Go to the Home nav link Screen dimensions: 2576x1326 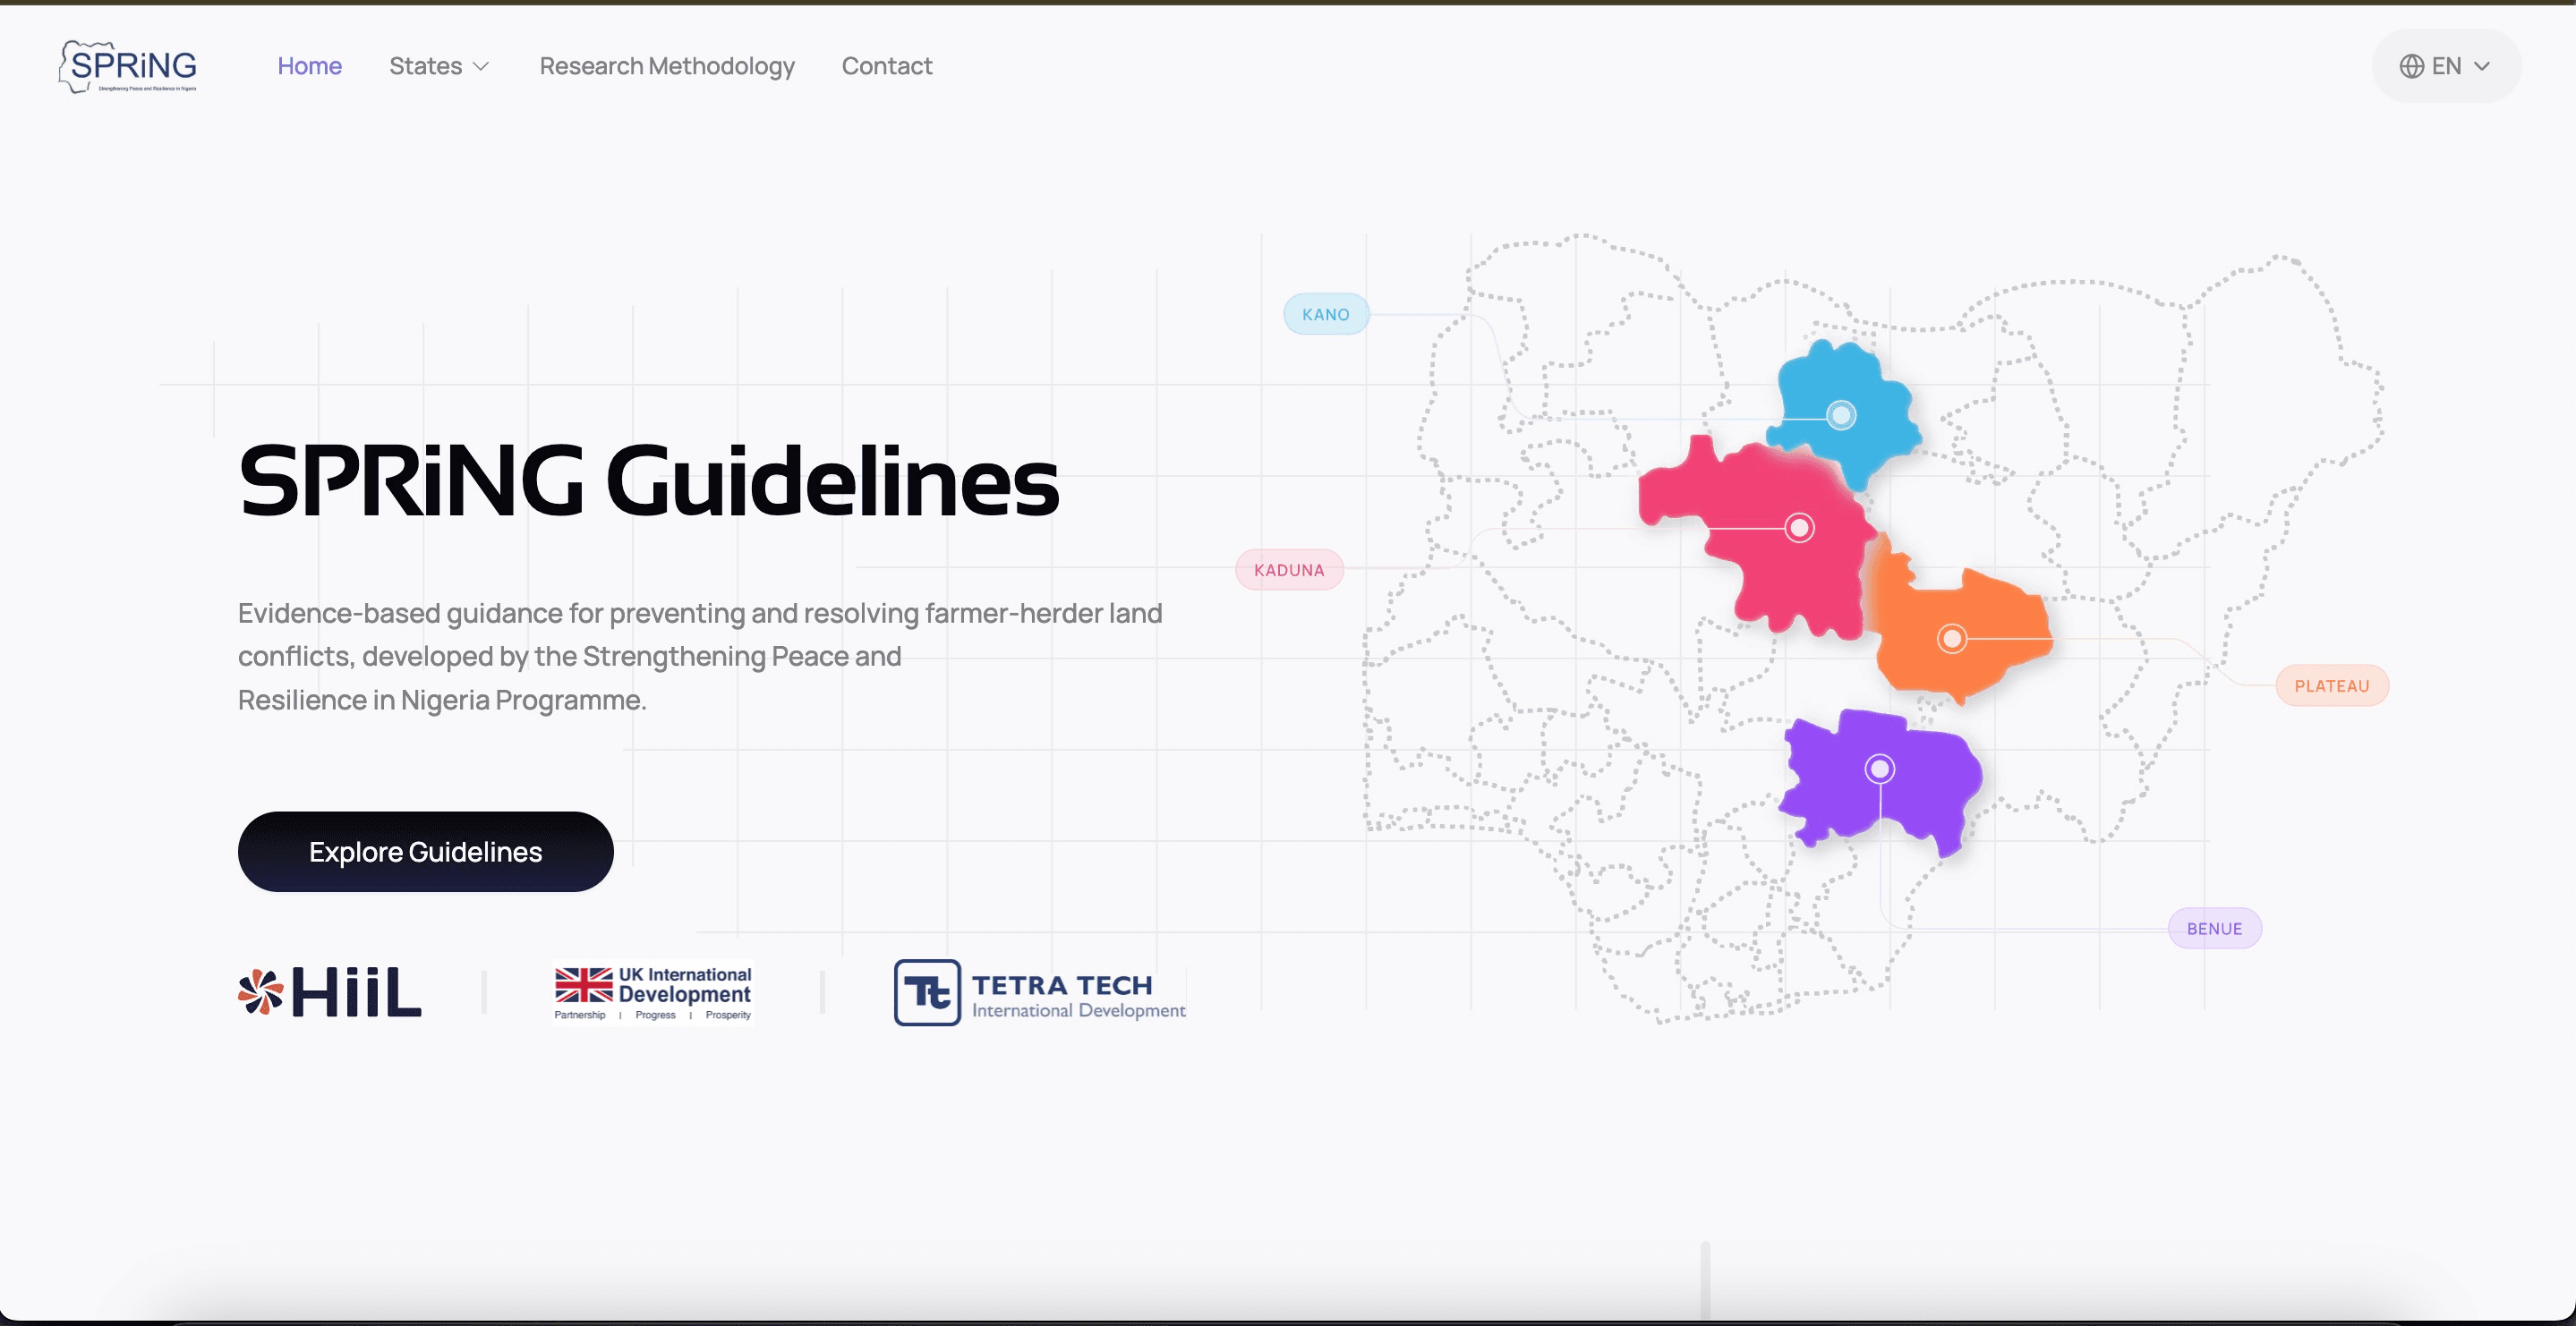pos(309,66)
